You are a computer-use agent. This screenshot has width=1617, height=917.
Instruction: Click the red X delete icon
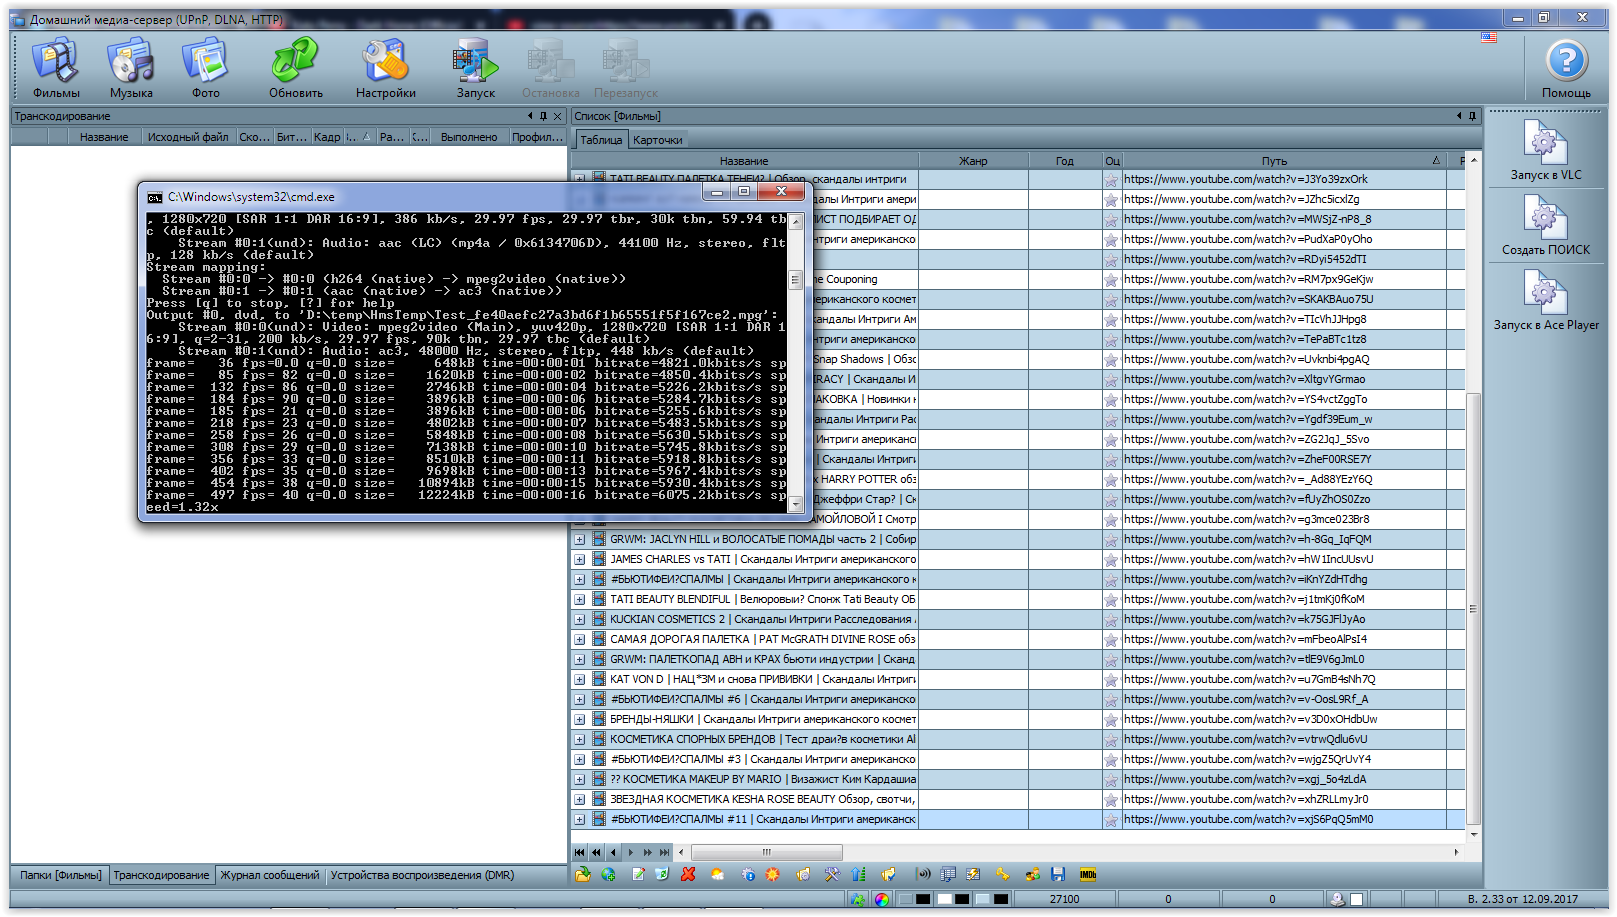point(688,874)
